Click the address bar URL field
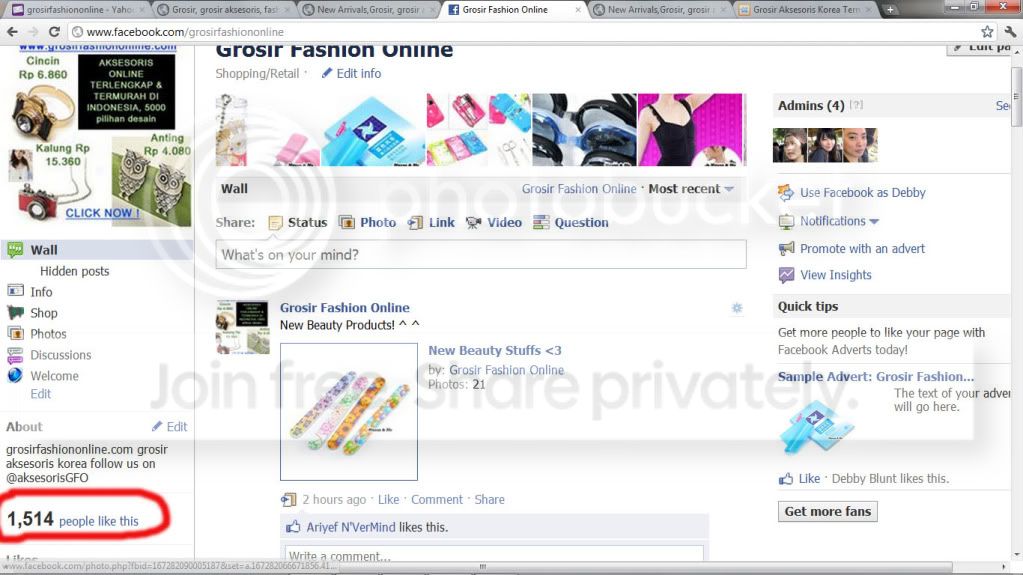1023x575 pixels. [522, 31]
